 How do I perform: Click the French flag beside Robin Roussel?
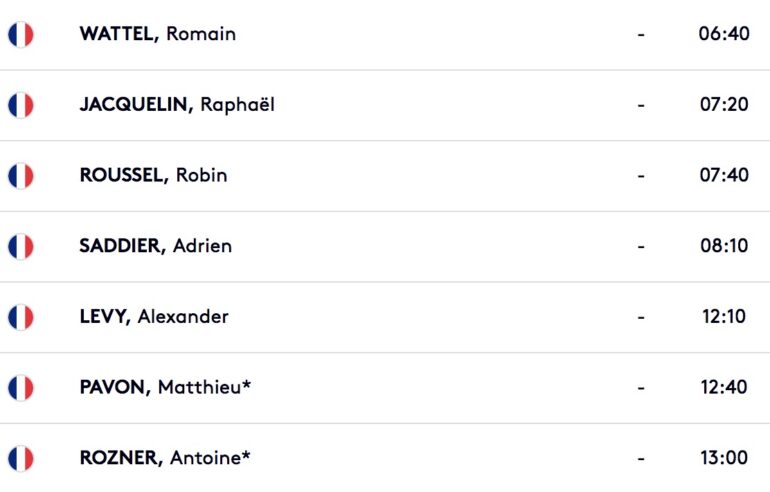(x=20, y=176)
